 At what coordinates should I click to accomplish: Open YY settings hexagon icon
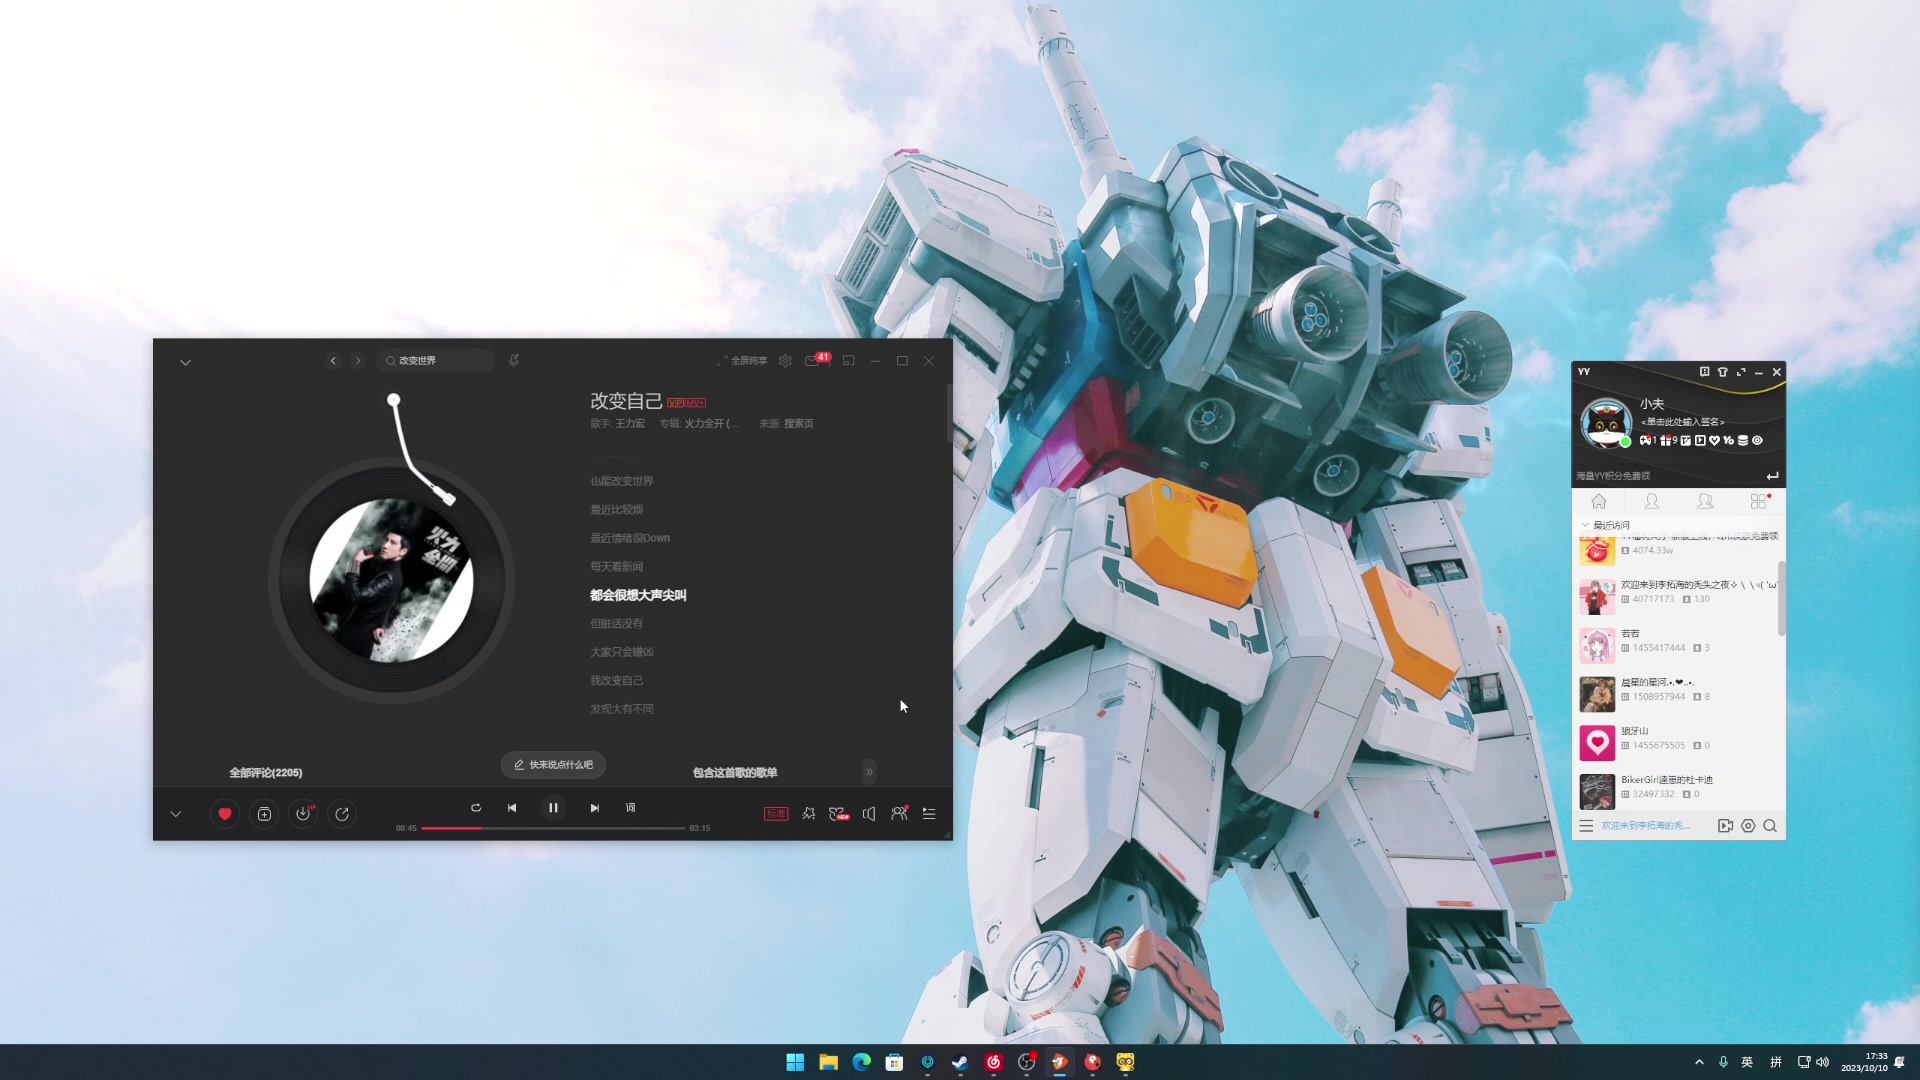(x=1748, y=826)
